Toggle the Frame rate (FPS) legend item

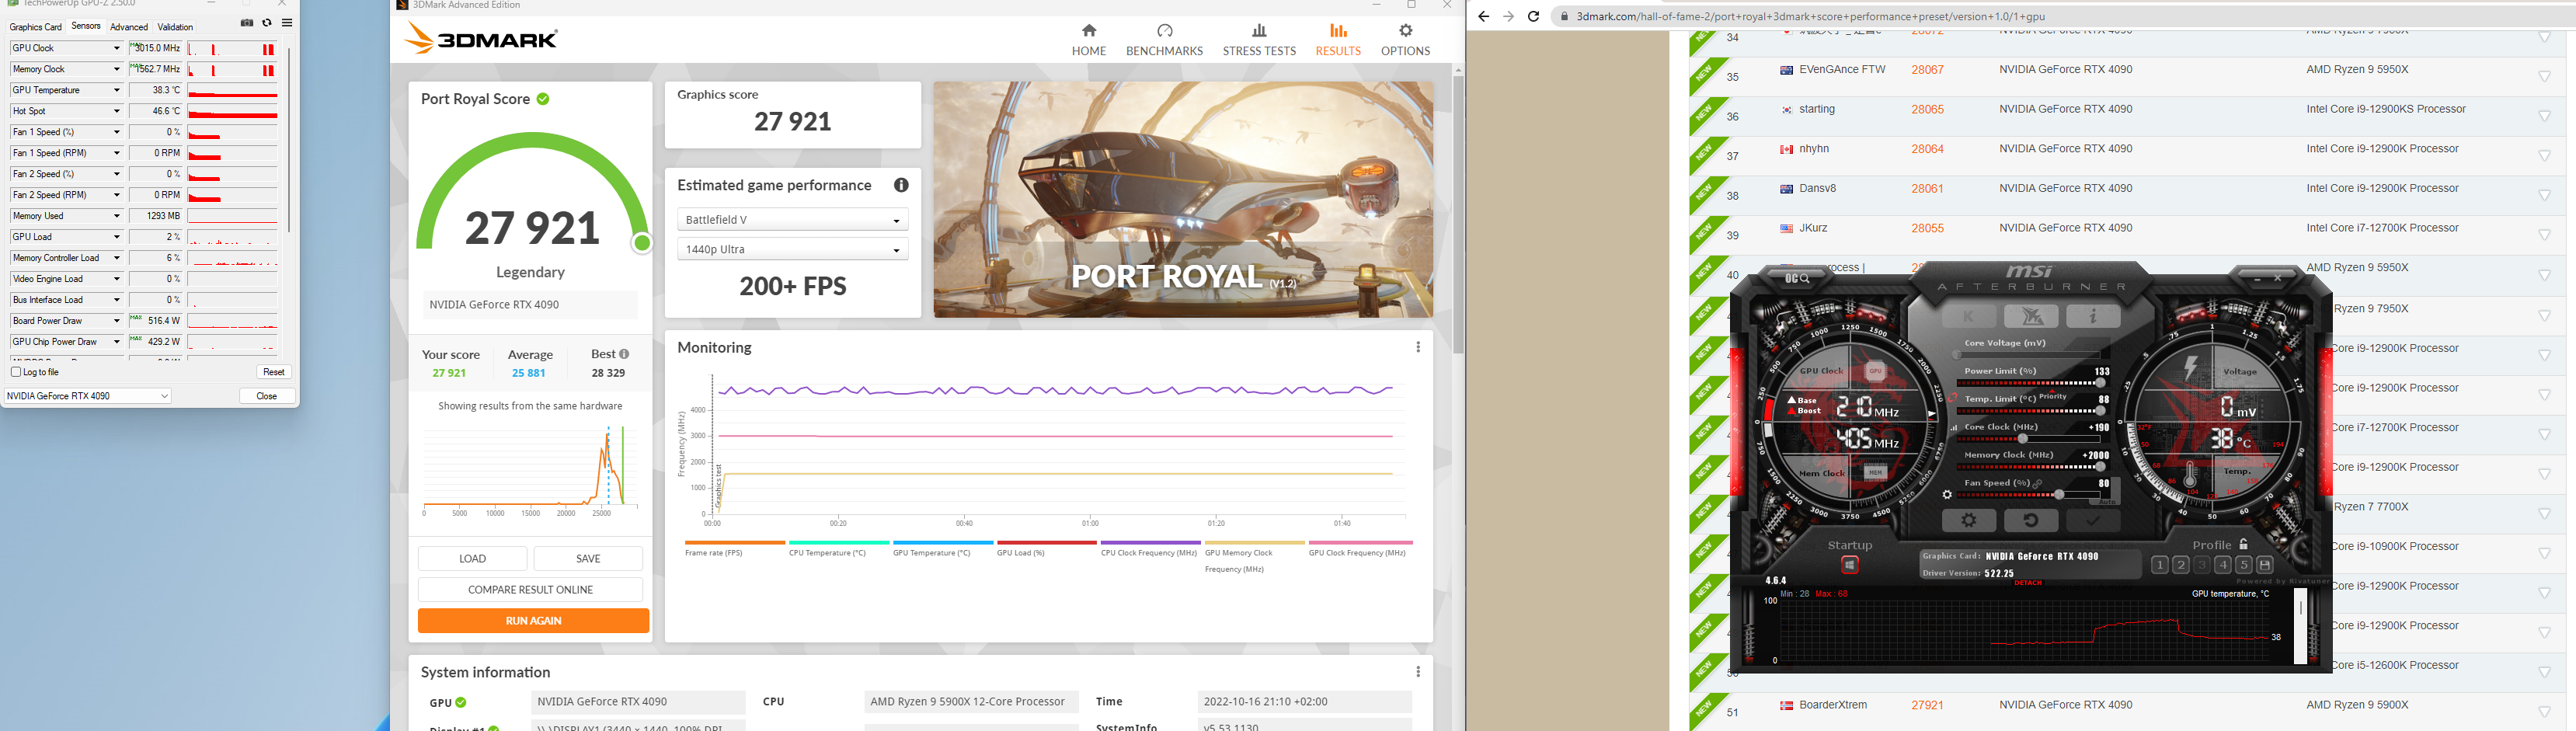(734, 549)
